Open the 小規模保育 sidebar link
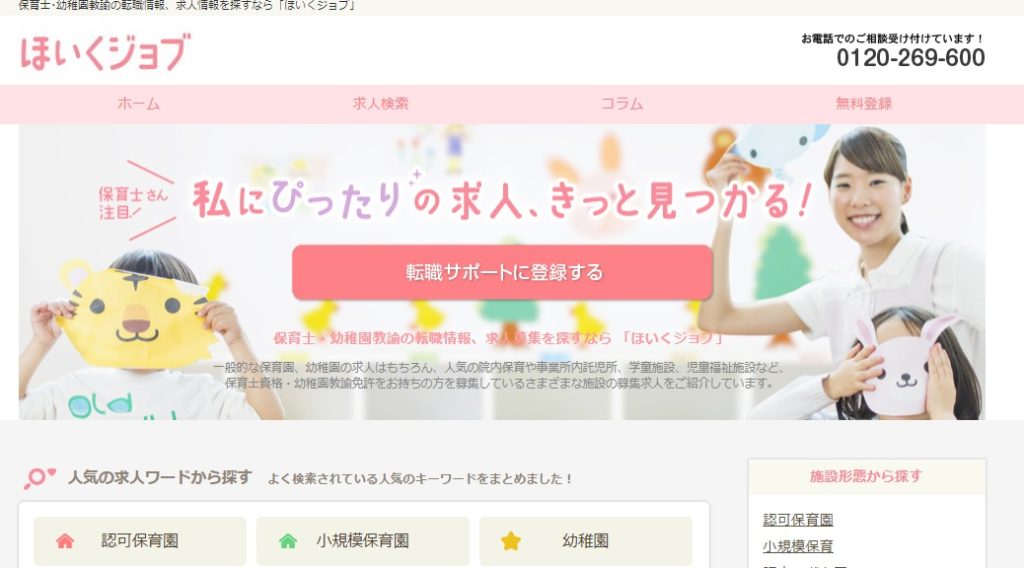This screenshot has height=568, width=1024. (x=798, y=546)
